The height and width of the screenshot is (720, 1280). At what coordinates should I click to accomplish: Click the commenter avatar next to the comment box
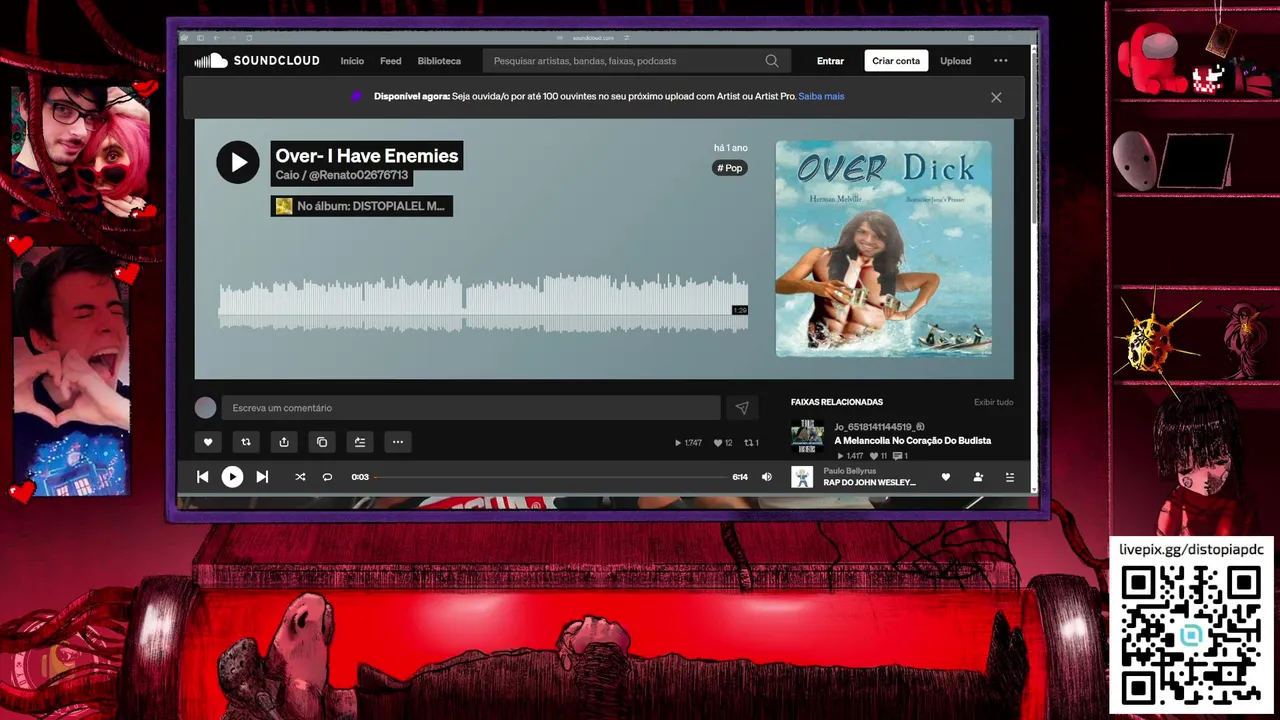[205, 407]
